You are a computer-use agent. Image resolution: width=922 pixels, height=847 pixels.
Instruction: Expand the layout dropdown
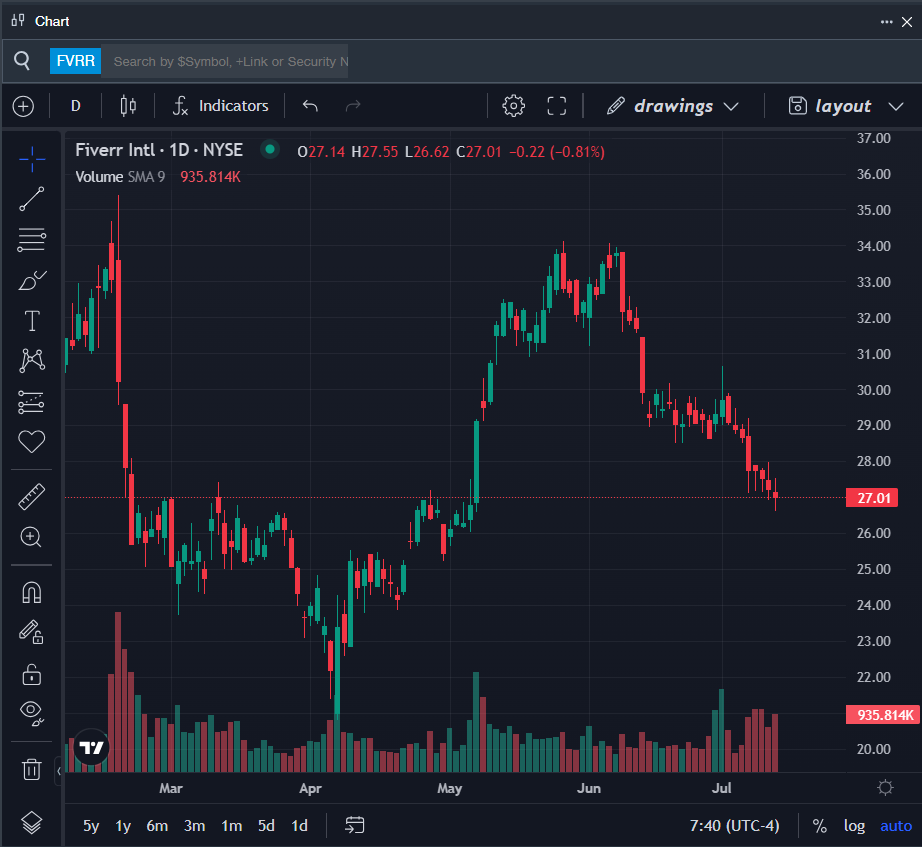click(x=846, y=106)
